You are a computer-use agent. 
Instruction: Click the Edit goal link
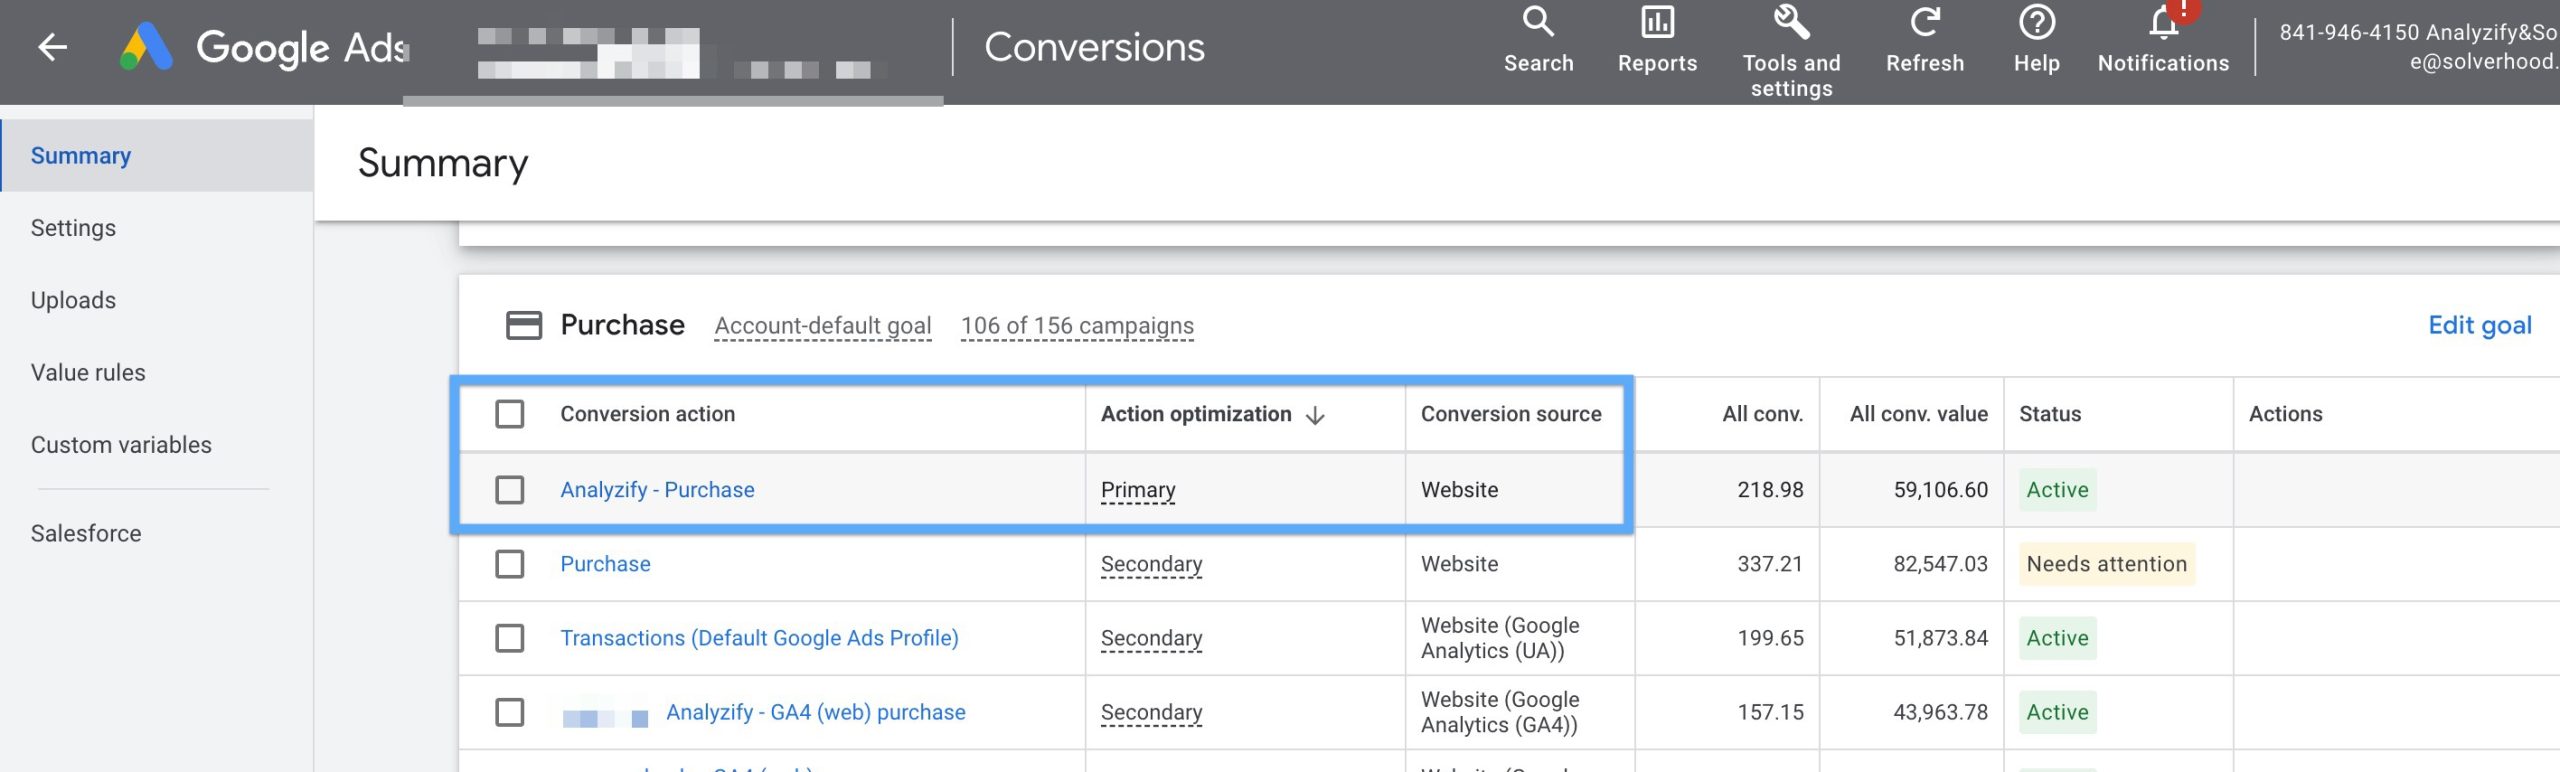click(2480, 325)
